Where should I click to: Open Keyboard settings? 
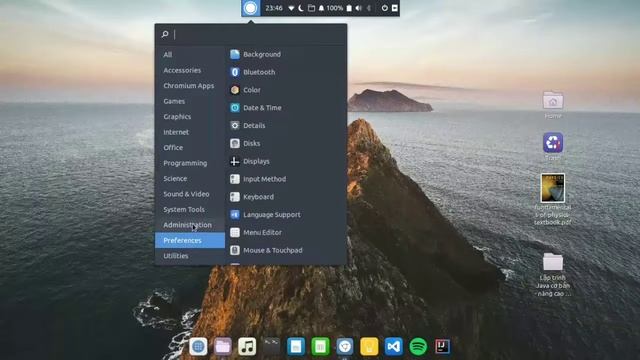285,197
